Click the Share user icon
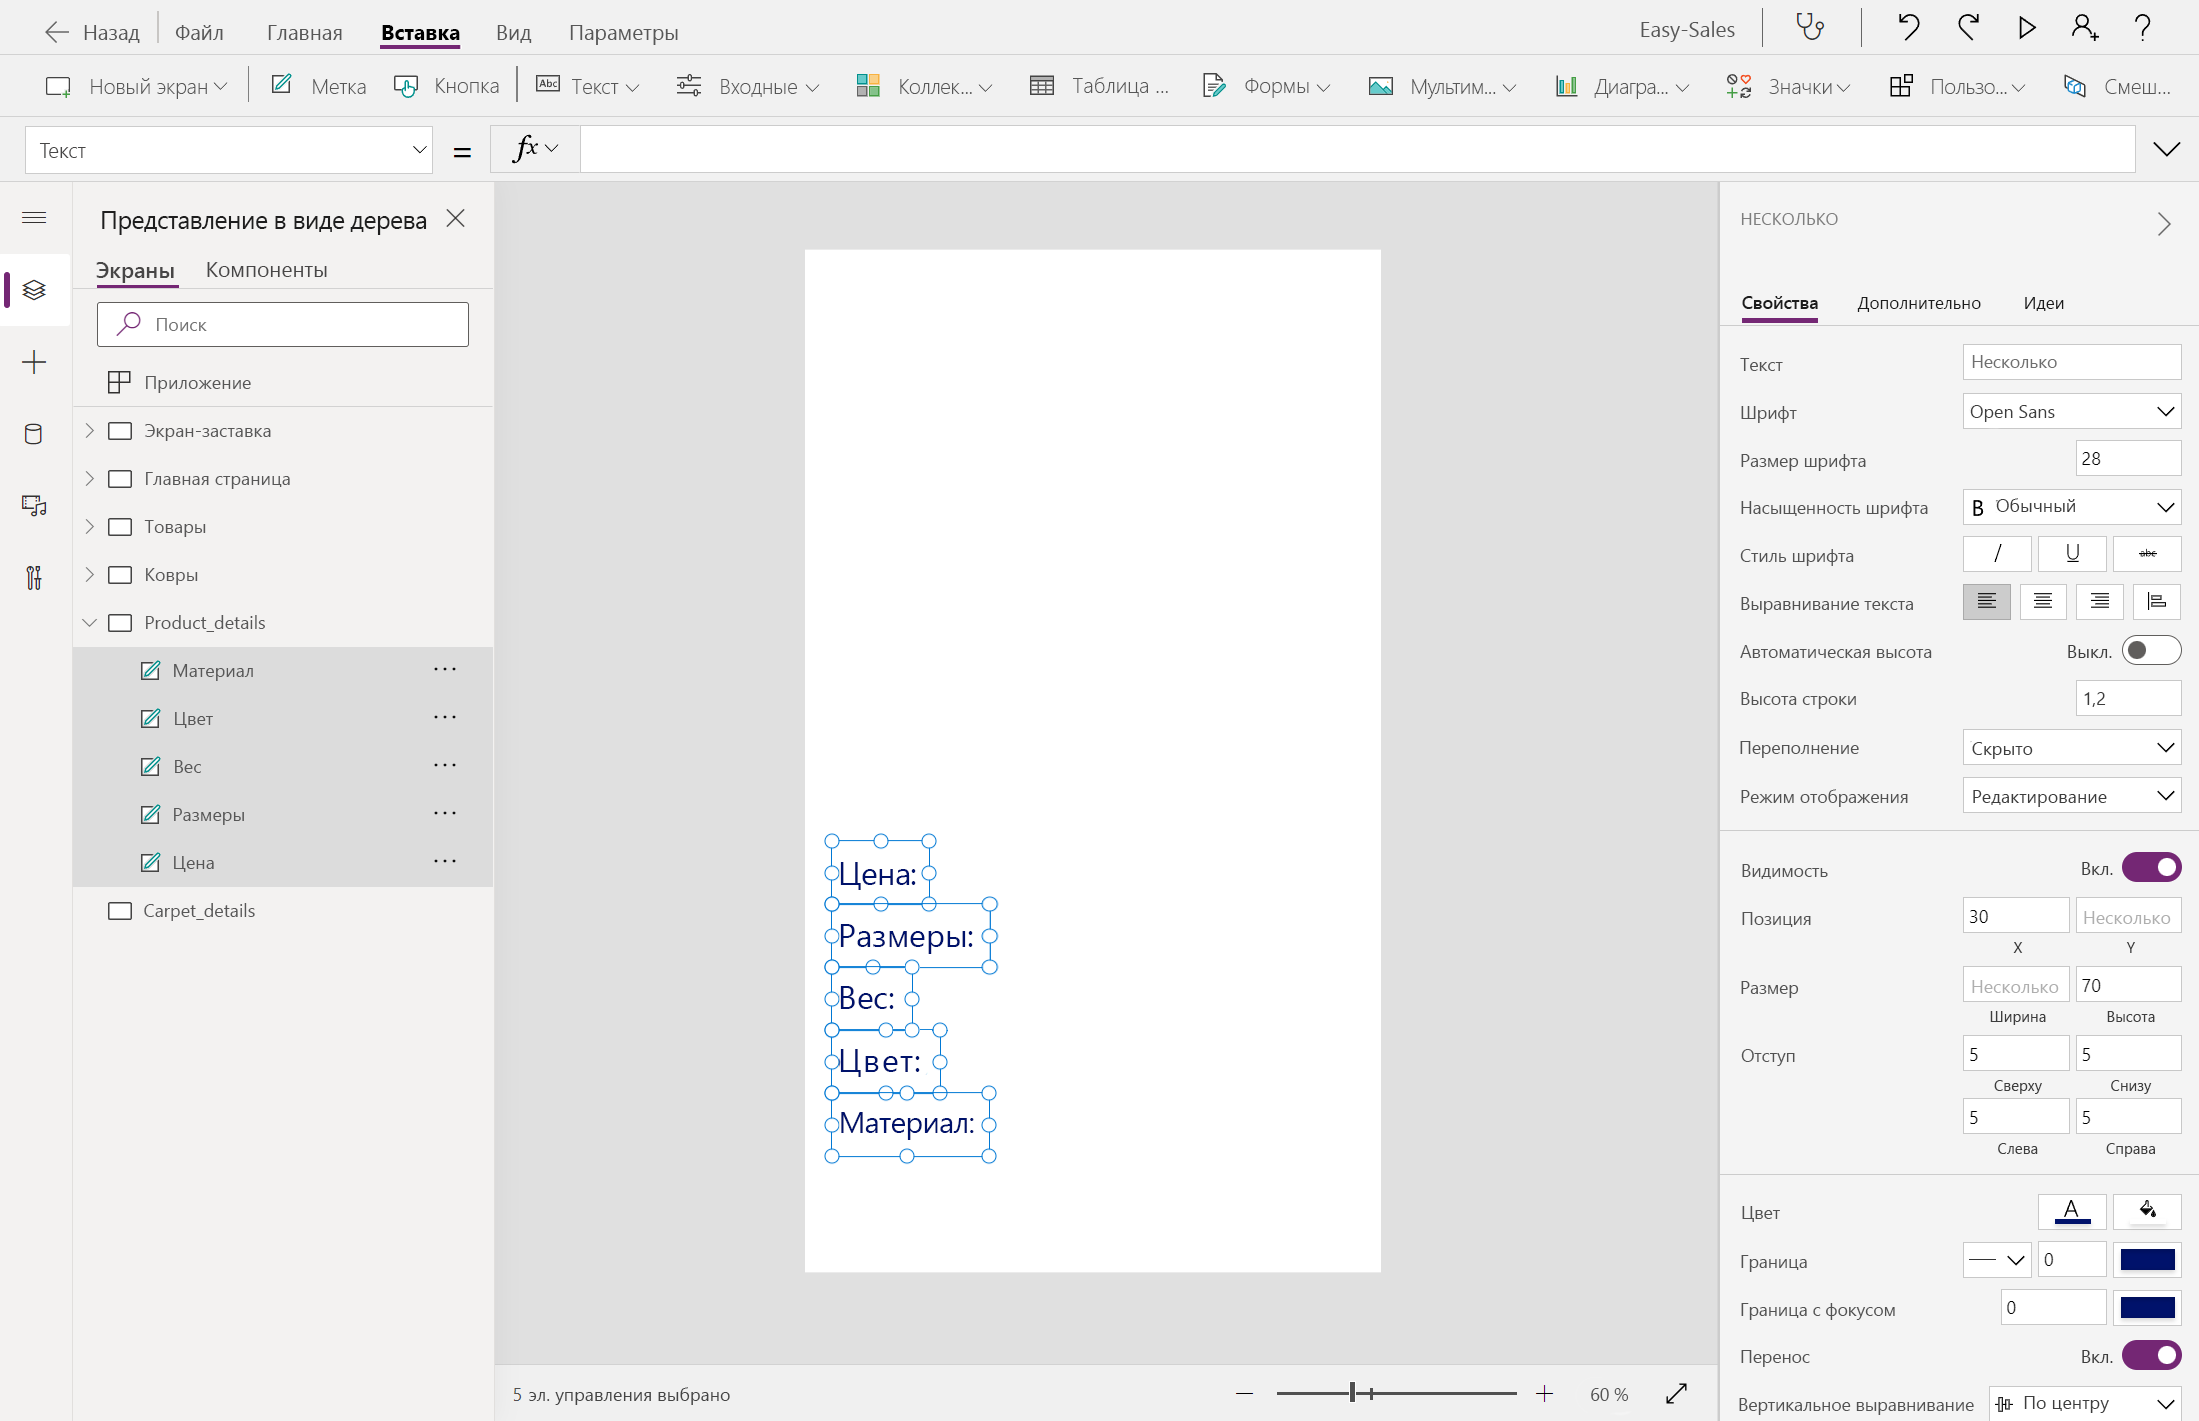 click(2084, 27)
